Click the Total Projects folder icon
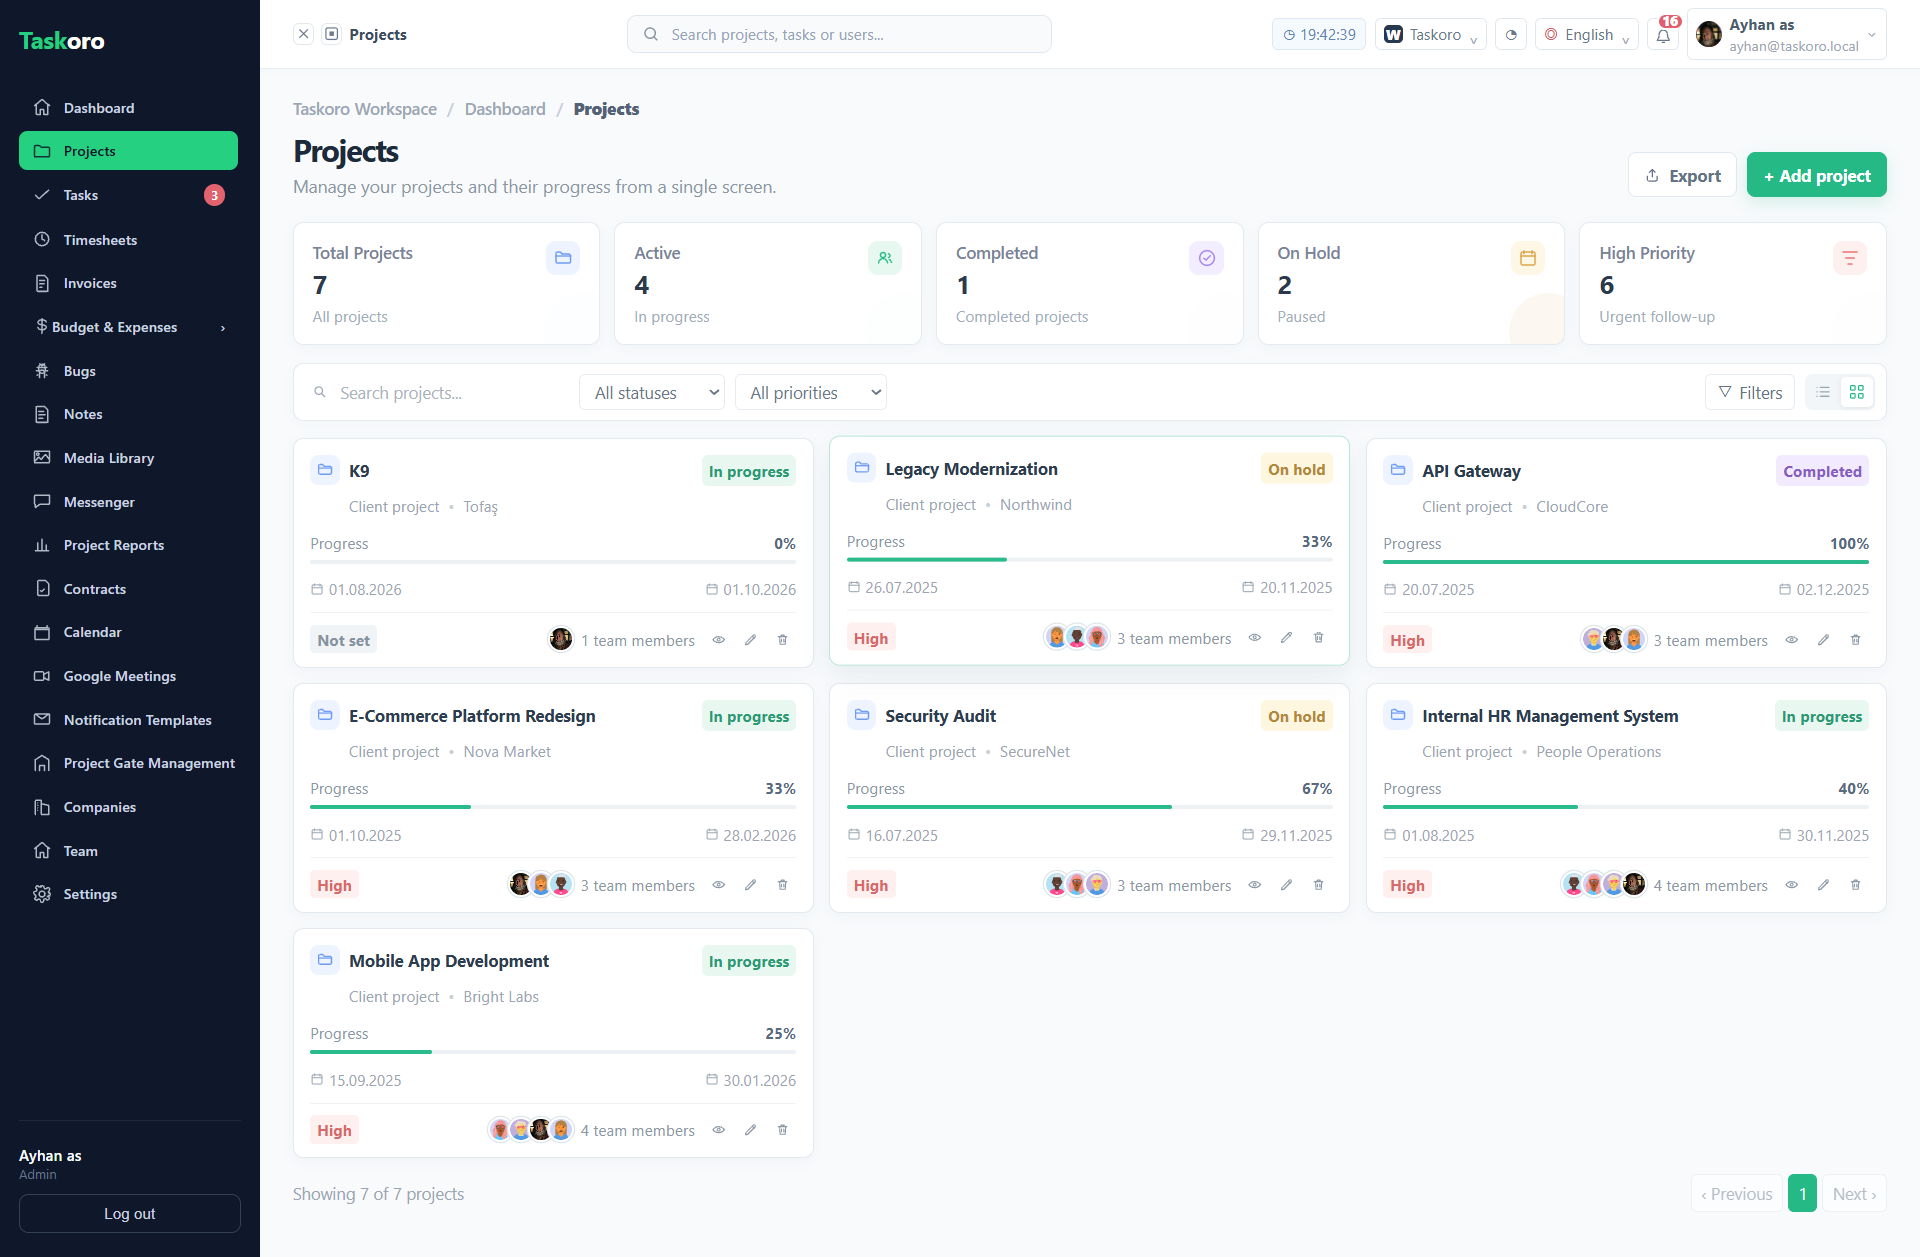 coord(563,258)
